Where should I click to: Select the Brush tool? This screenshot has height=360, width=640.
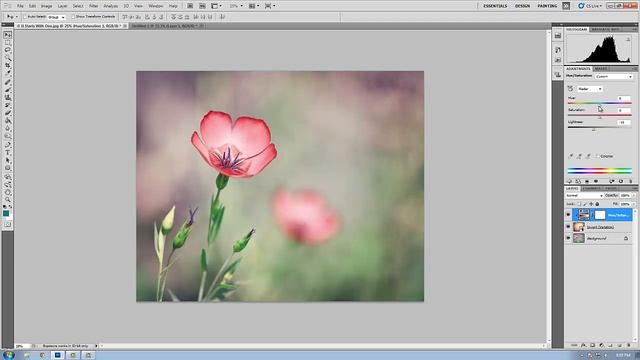7,90
